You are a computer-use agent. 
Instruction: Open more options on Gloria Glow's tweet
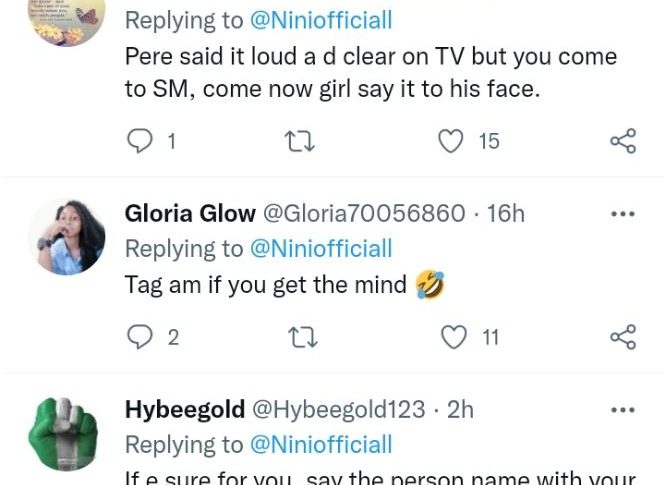[x=623, y=214]
